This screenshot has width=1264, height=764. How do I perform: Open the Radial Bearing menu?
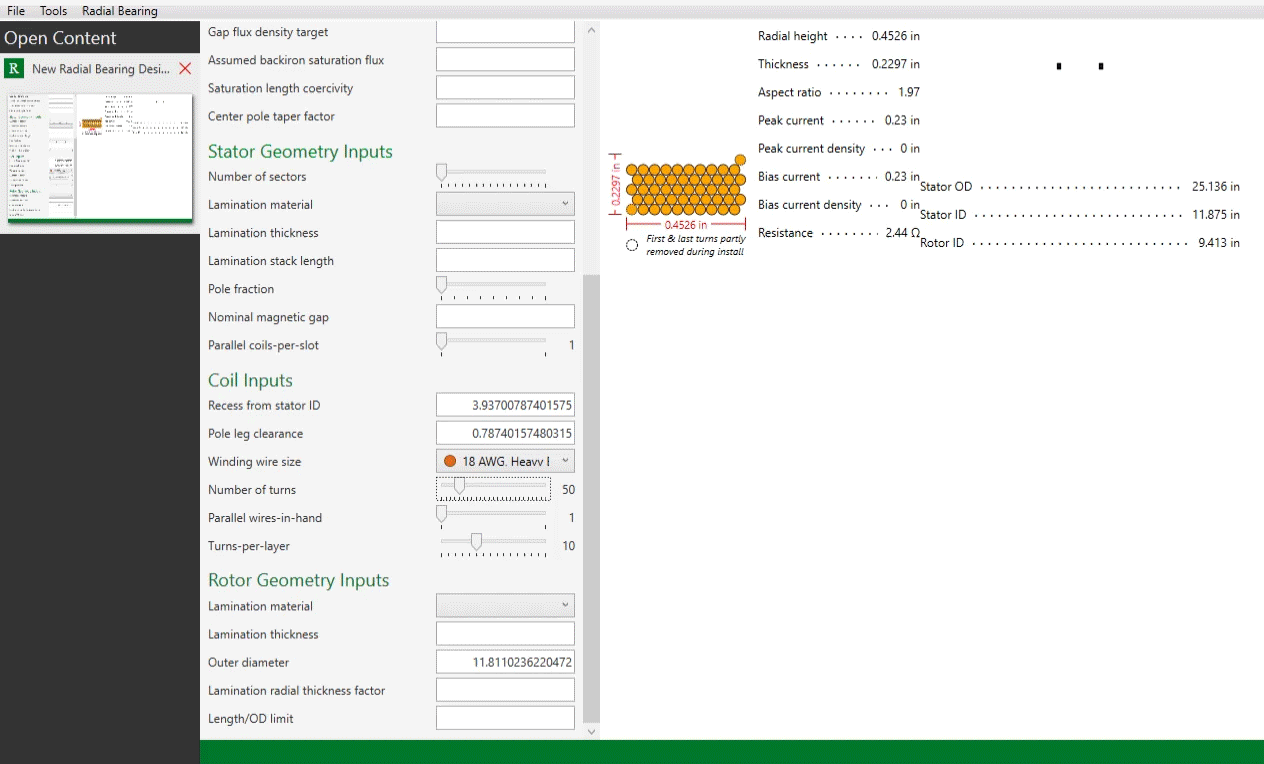(x=120, y=11)
